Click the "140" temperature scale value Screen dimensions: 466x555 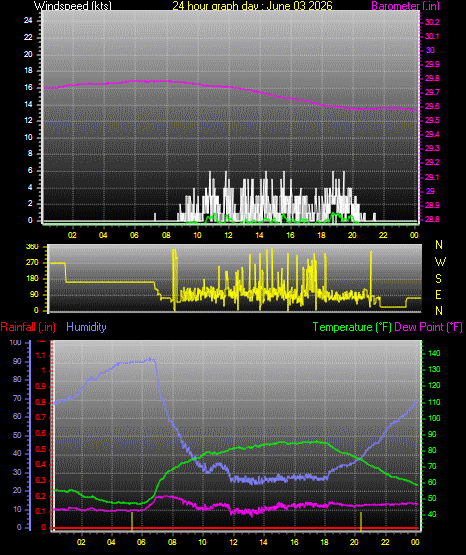click(x=434, y=353)
